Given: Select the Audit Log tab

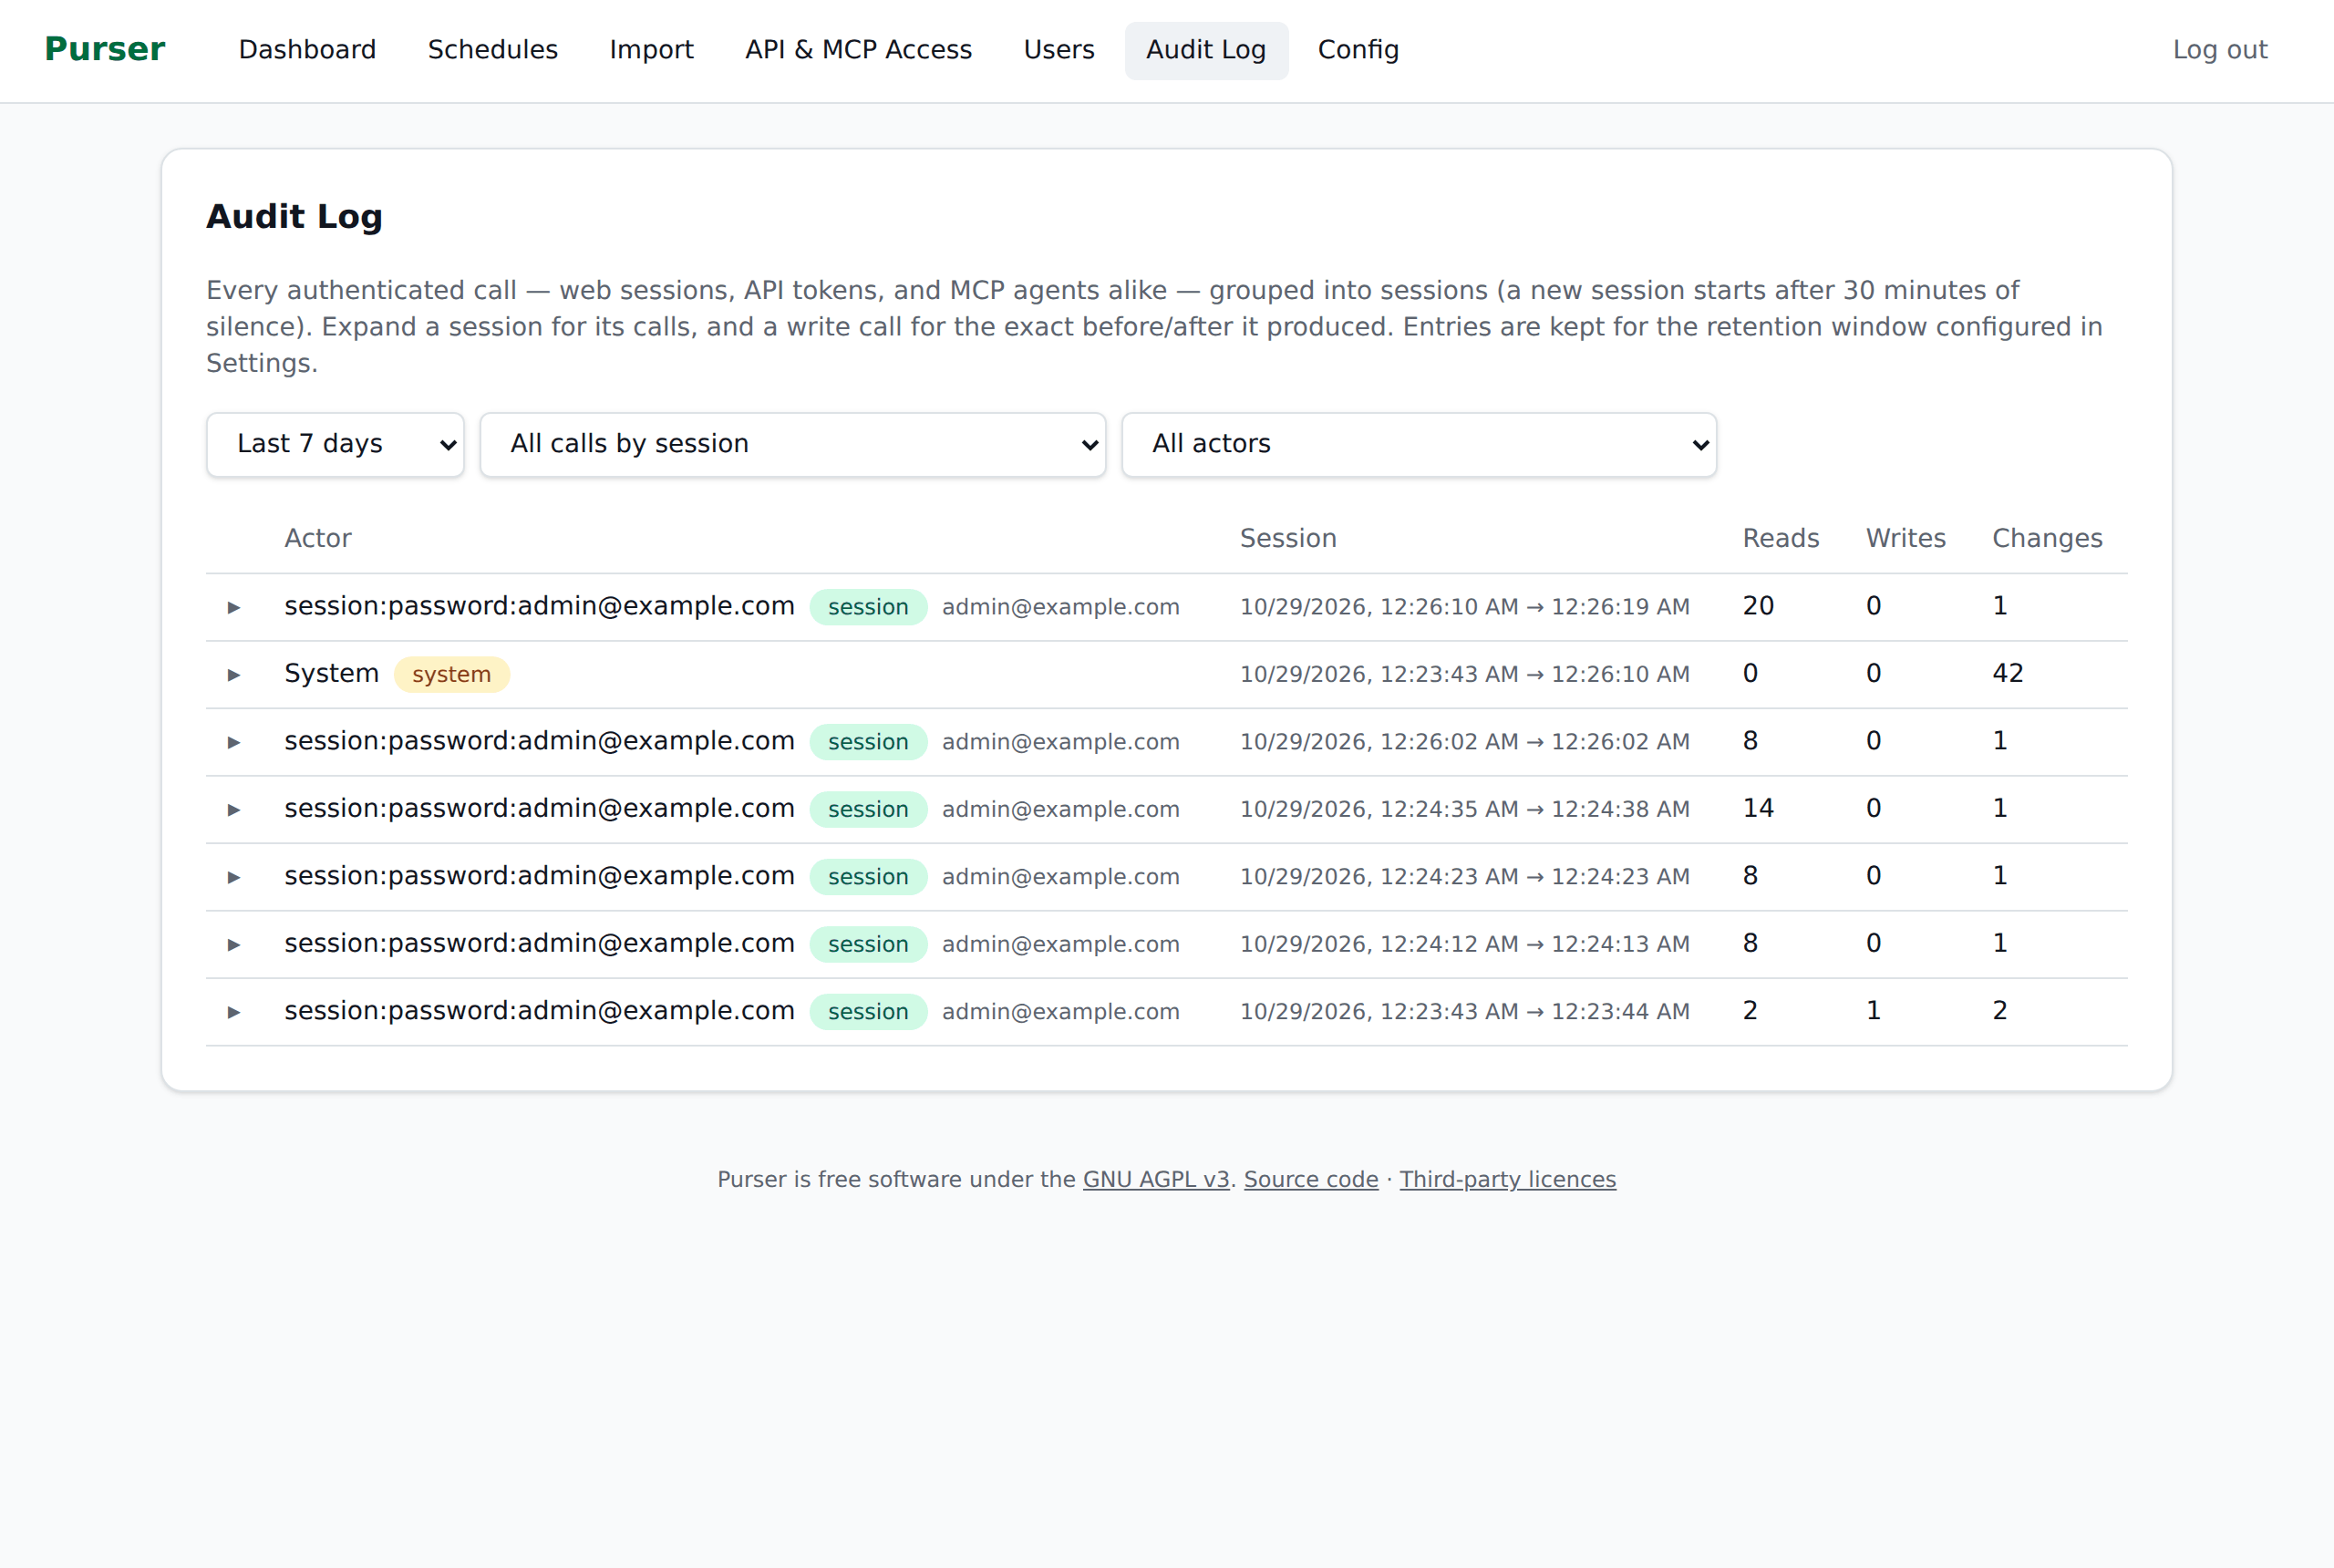Looking at the screenshot, I should point(1206,50).
